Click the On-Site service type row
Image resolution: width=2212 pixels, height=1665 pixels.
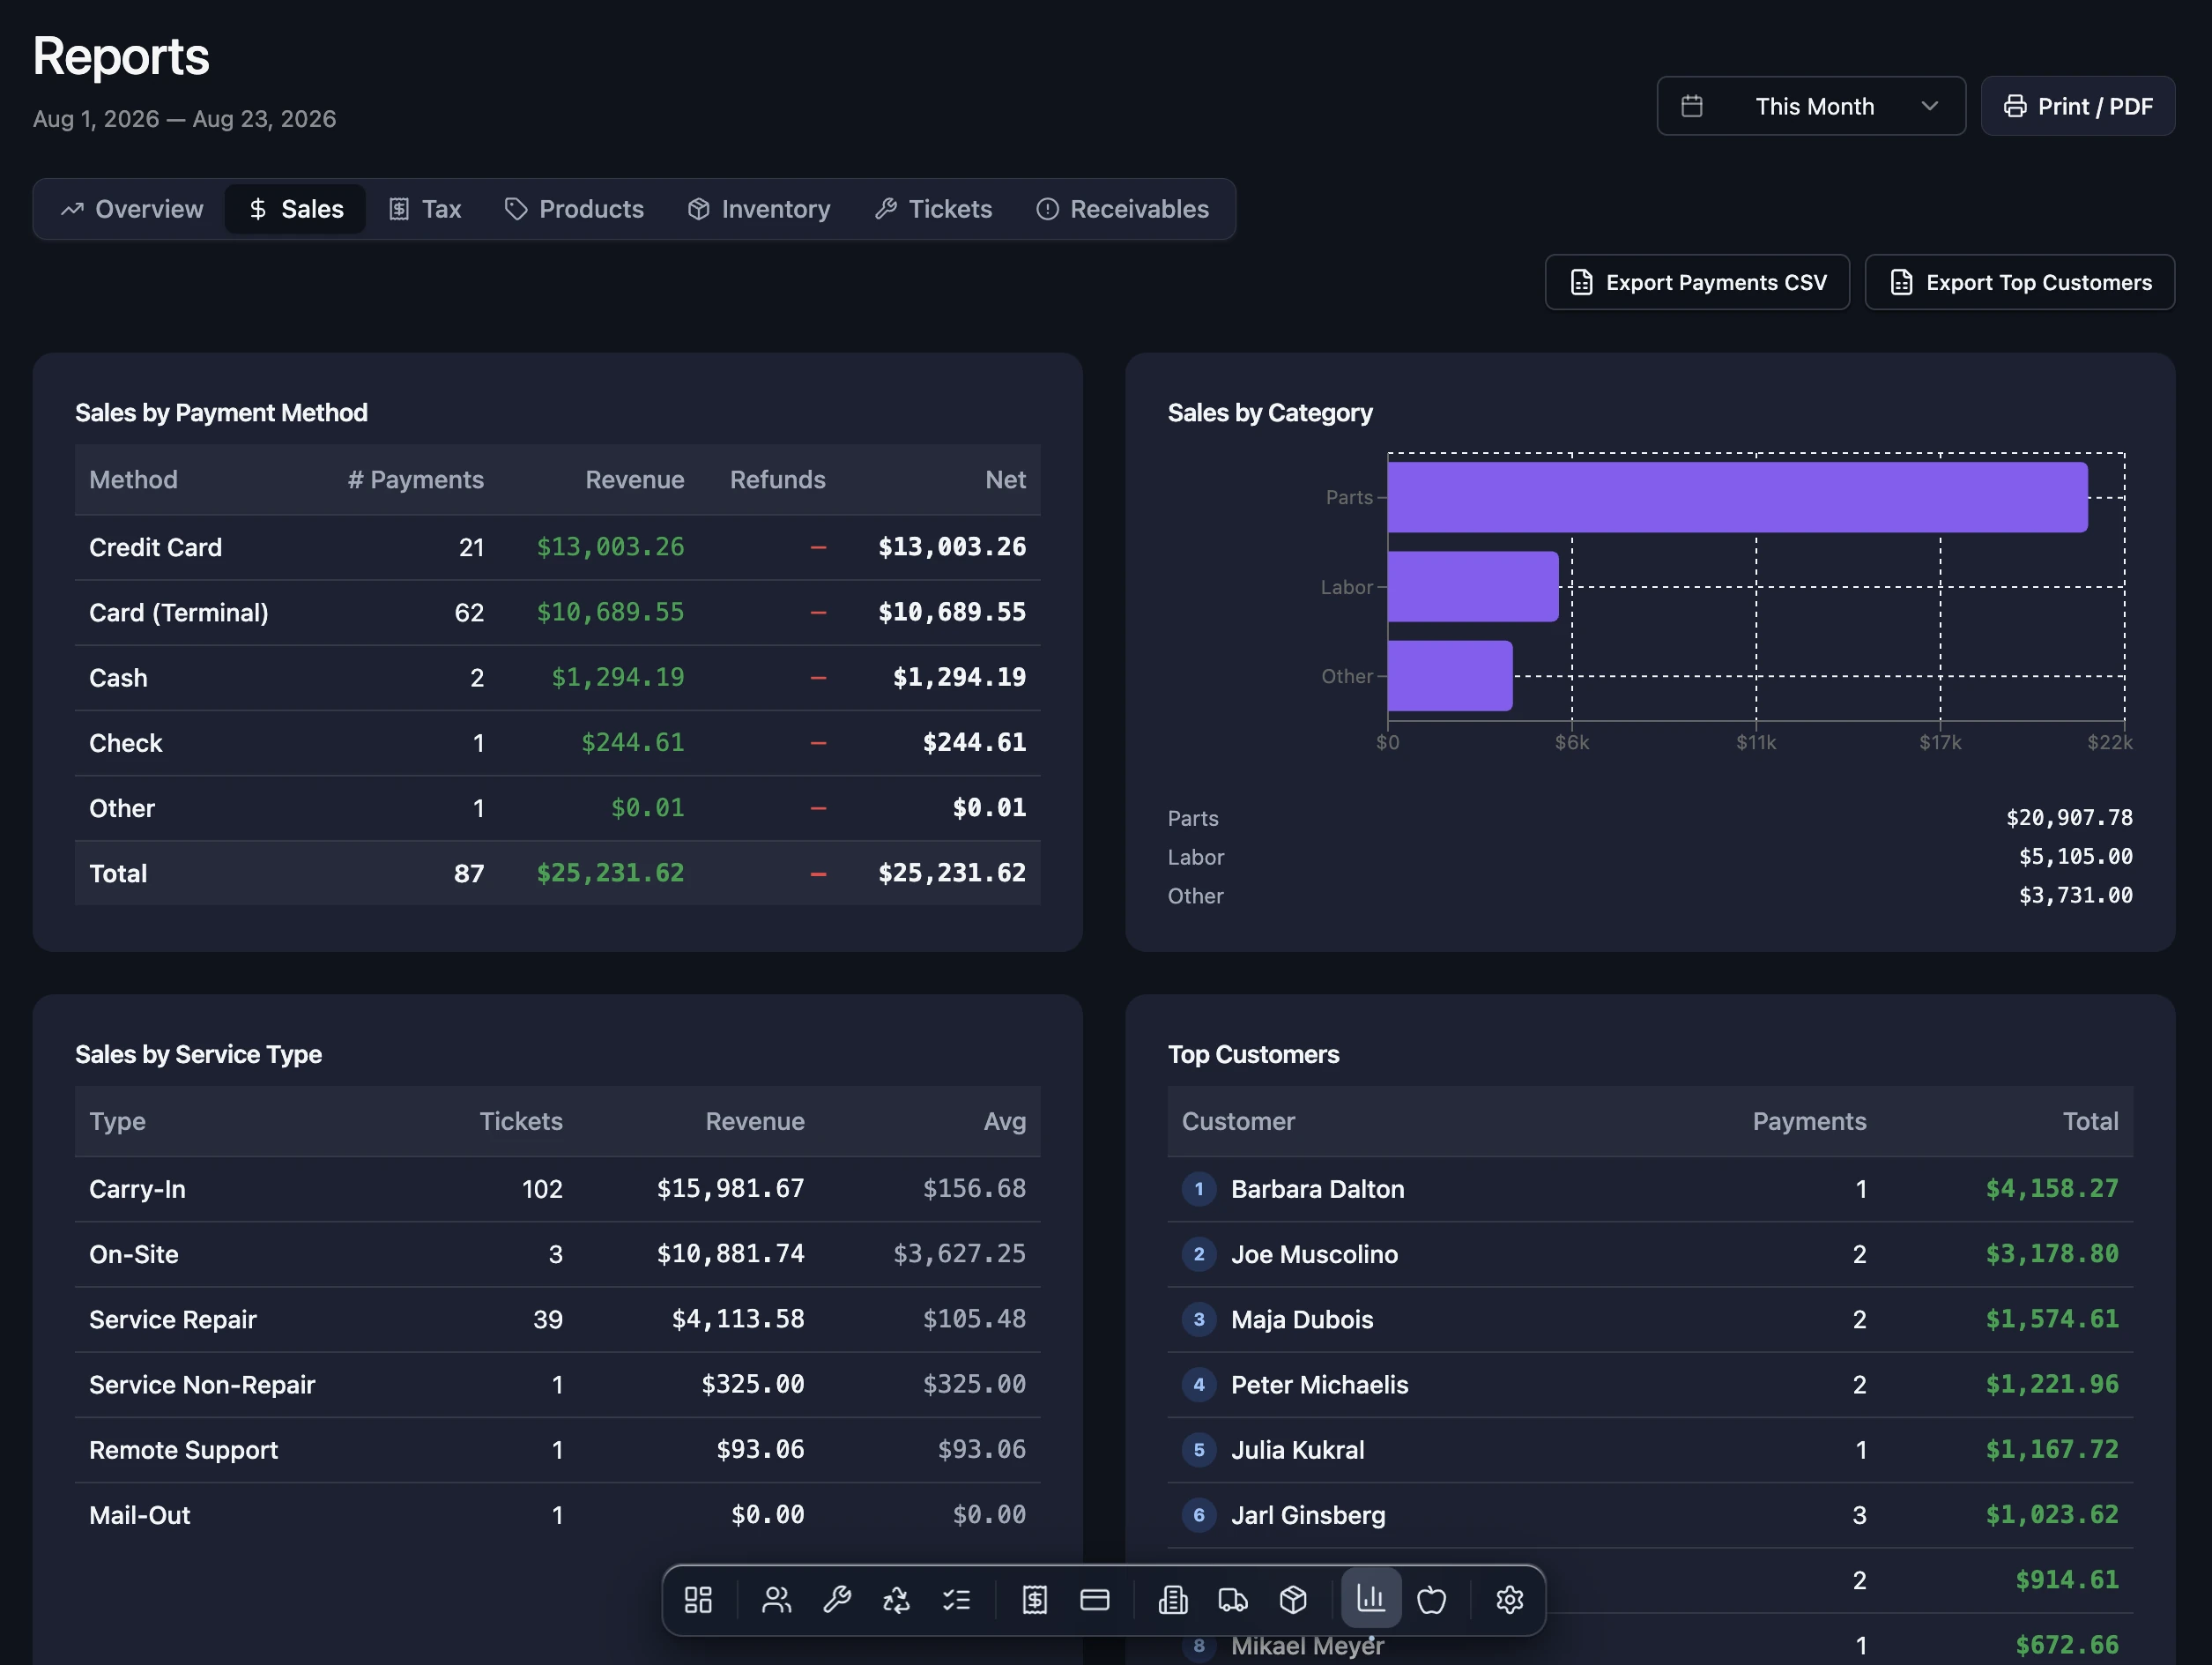pyautogui.click(x=558, y=1254)
